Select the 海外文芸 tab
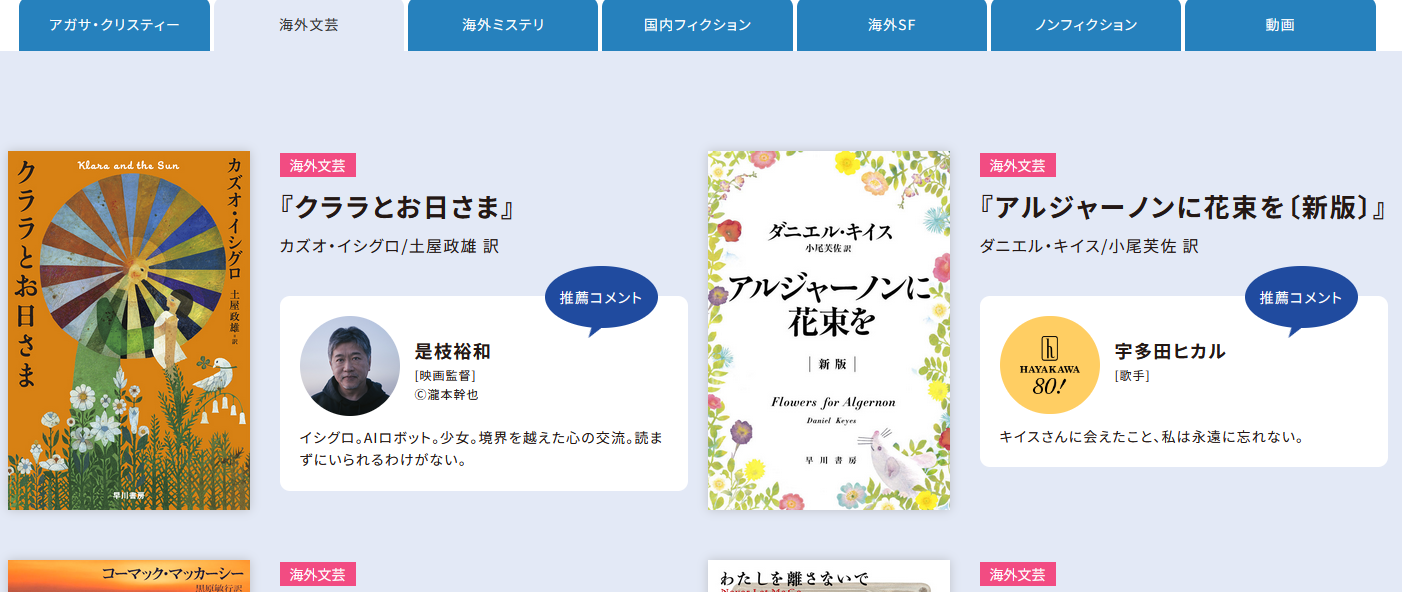Image resolution: width=1402 pixels, height=592 pixels. pos(309,25)
